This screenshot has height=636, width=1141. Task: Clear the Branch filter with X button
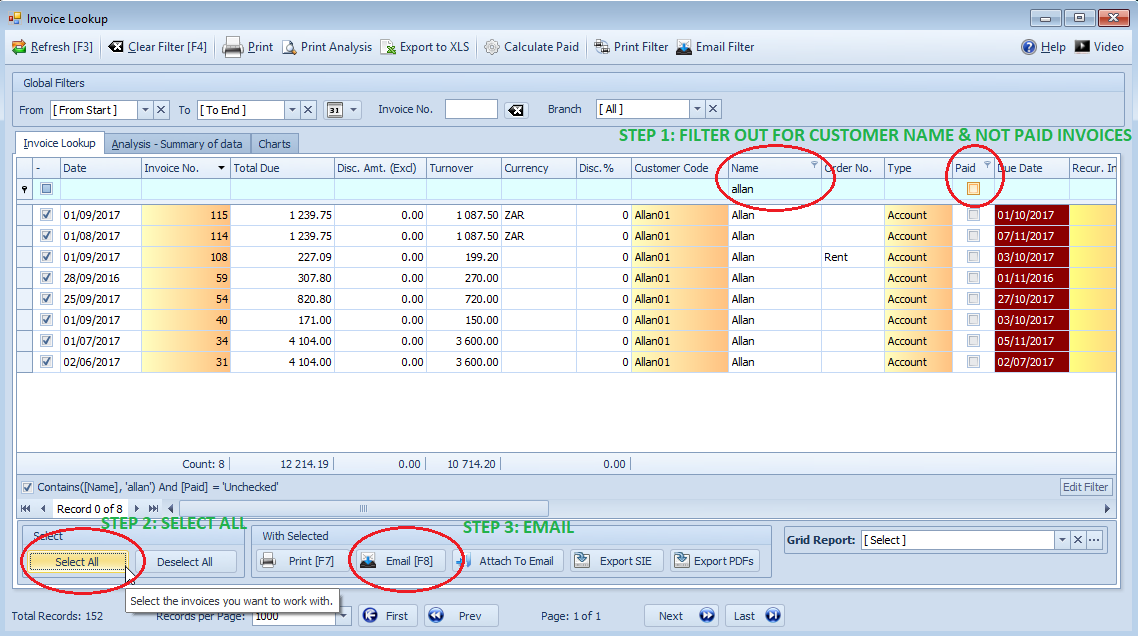(x=713, y=109)
